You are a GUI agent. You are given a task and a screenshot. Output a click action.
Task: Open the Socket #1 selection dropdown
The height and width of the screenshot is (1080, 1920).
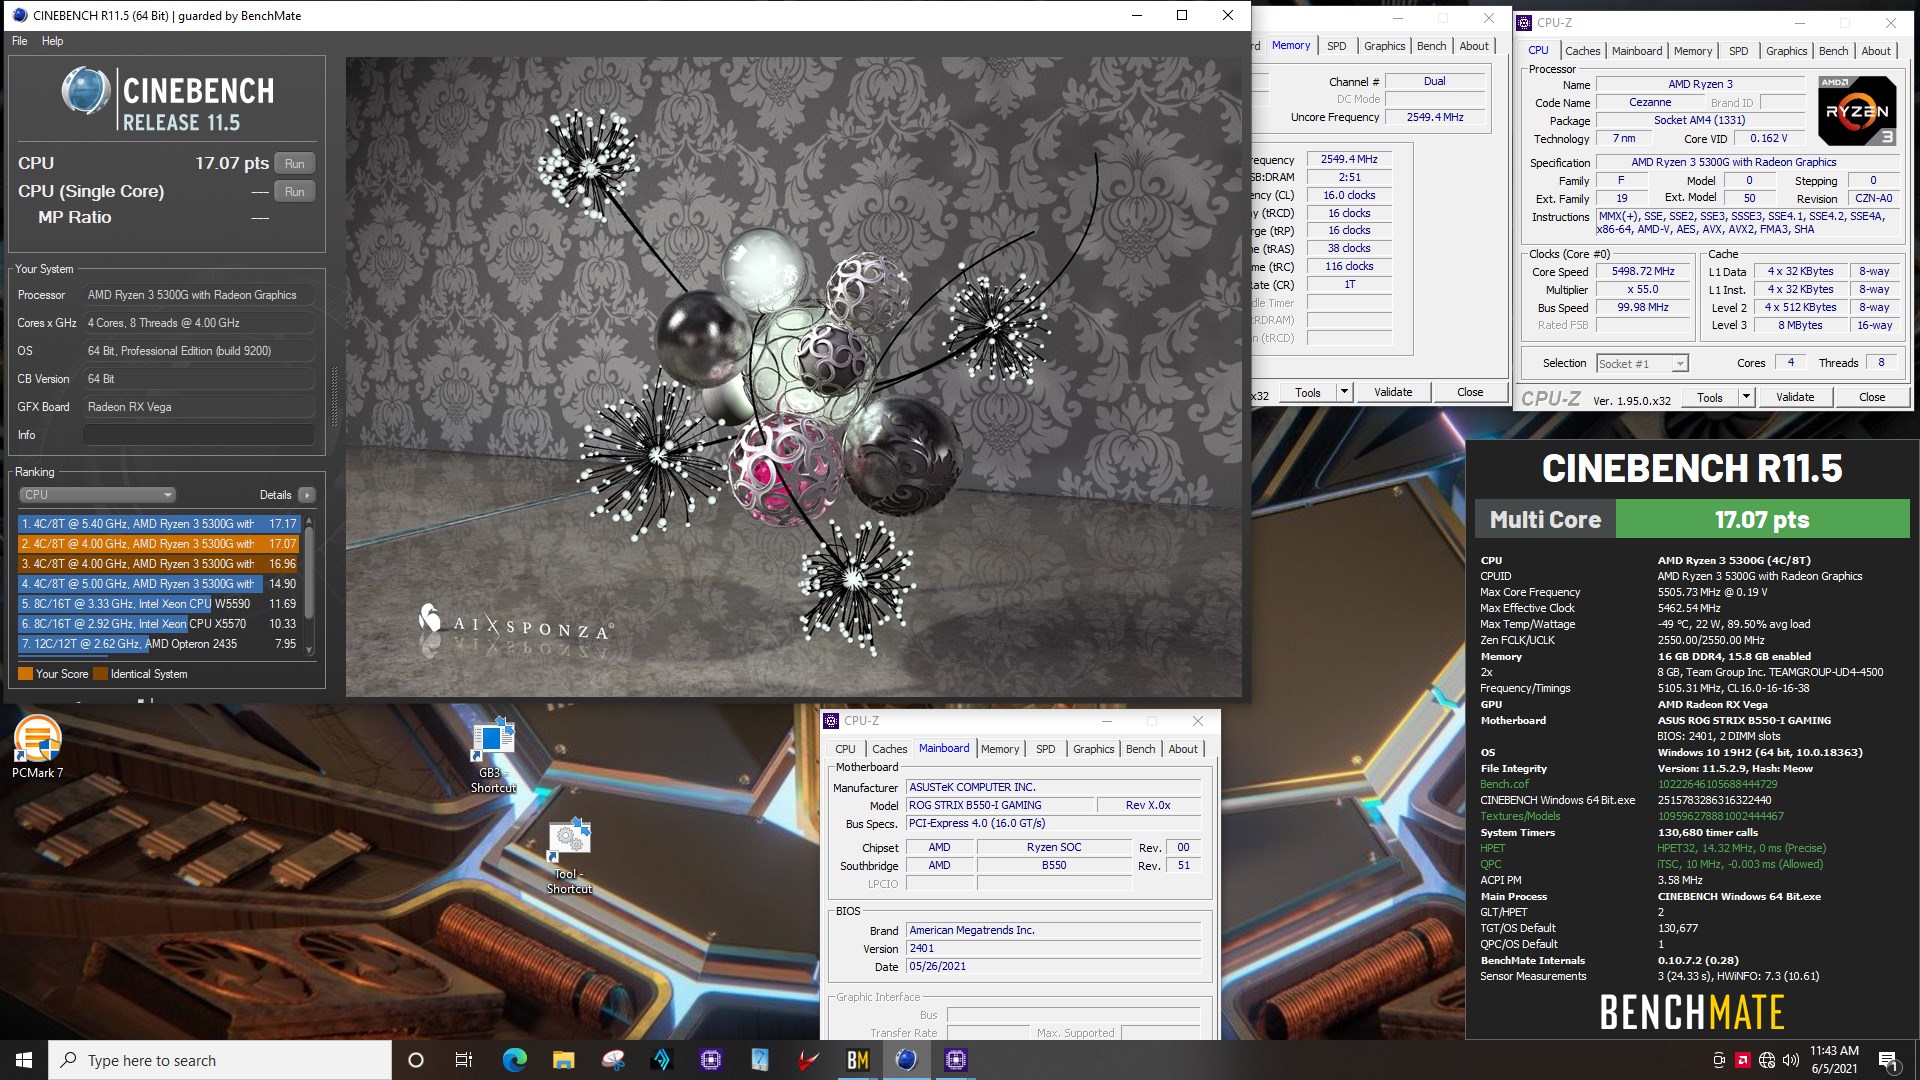[x=1642, y=364]
